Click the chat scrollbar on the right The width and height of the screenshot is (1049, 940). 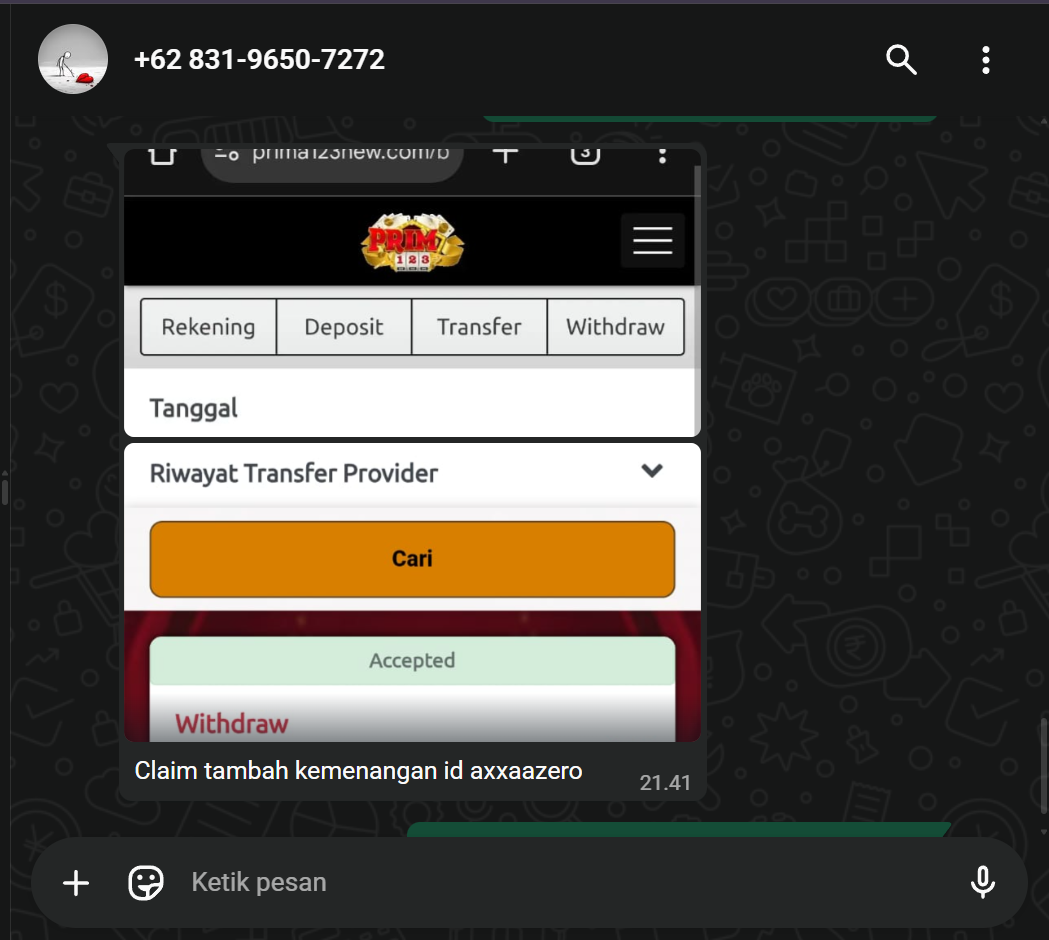coord(1044,766)
